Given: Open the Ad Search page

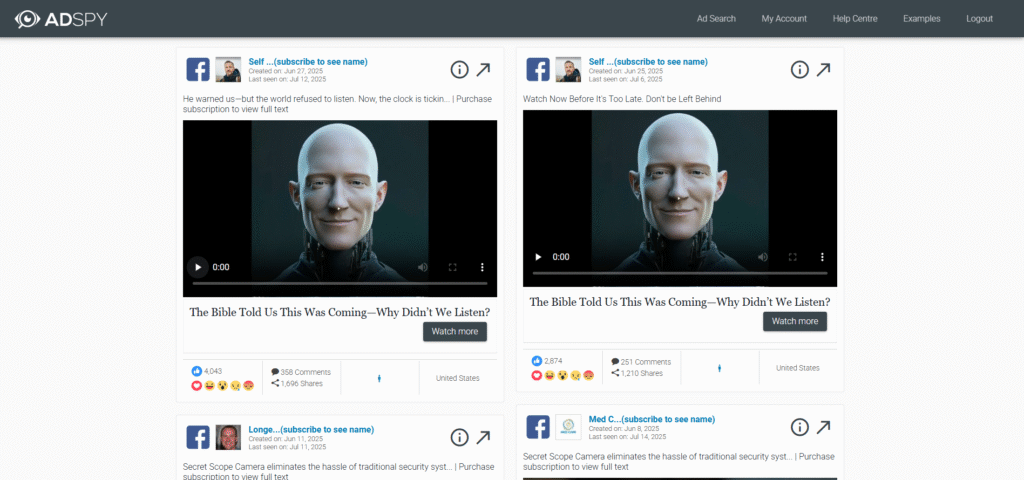Looking at the screenshot, I should [716, 19].
